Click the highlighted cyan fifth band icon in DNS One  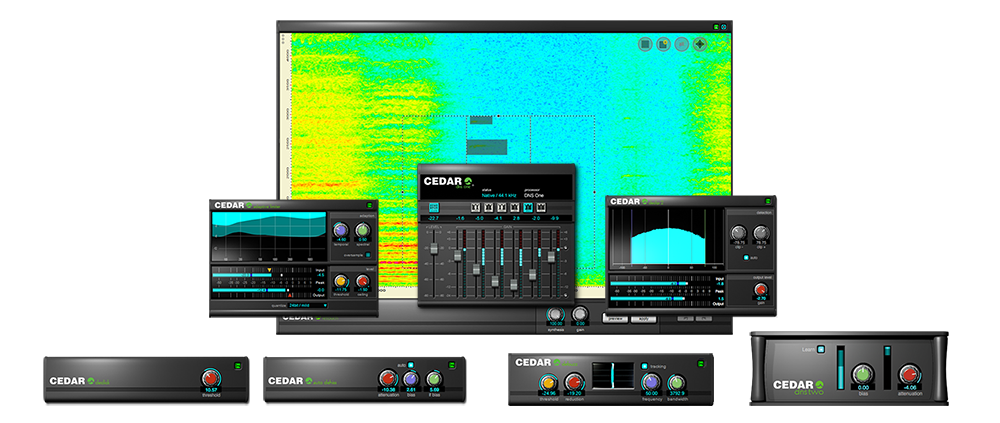(x=528, y=207)
